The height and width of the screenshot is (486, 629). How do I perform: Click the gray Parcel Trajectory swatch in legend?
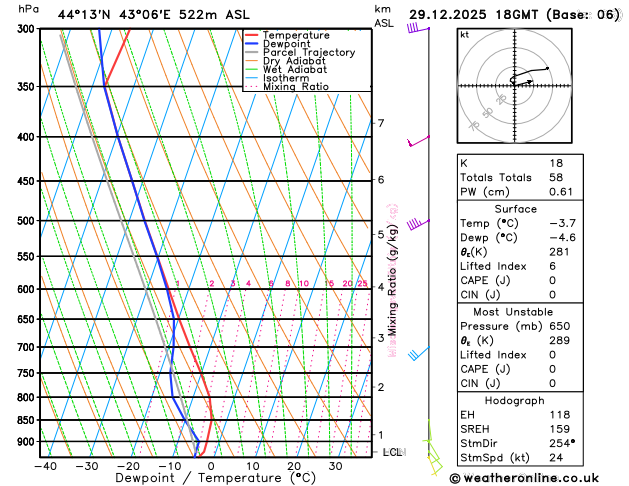pyautogui.click(x=252, y=53)
